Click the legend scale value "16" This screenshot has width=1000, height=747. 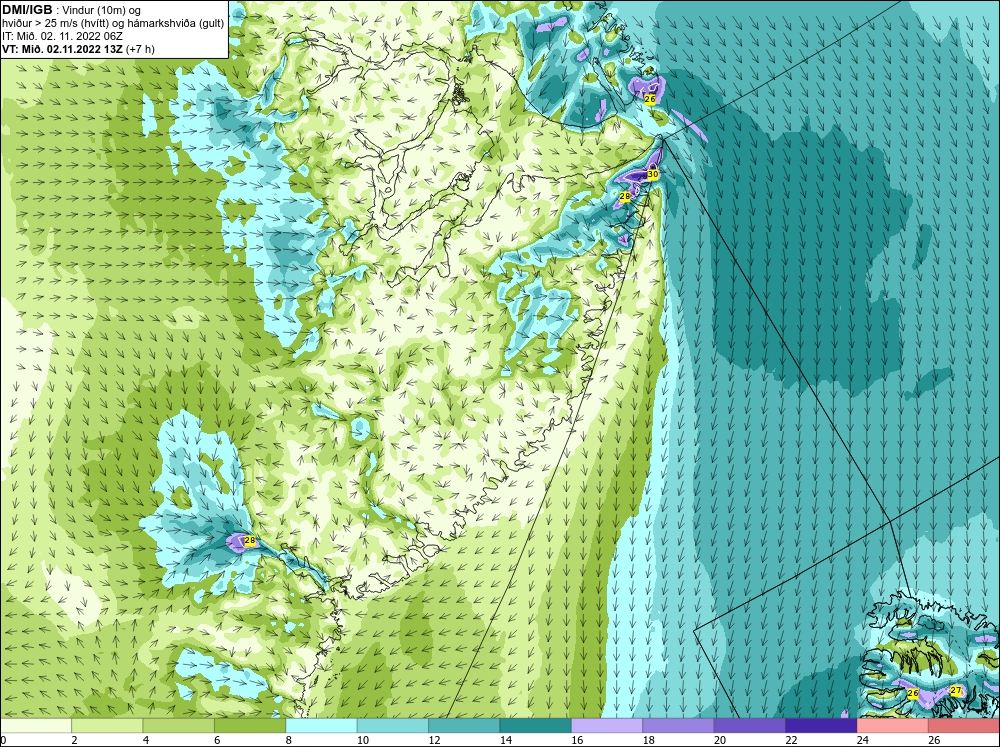coord(577,740)
